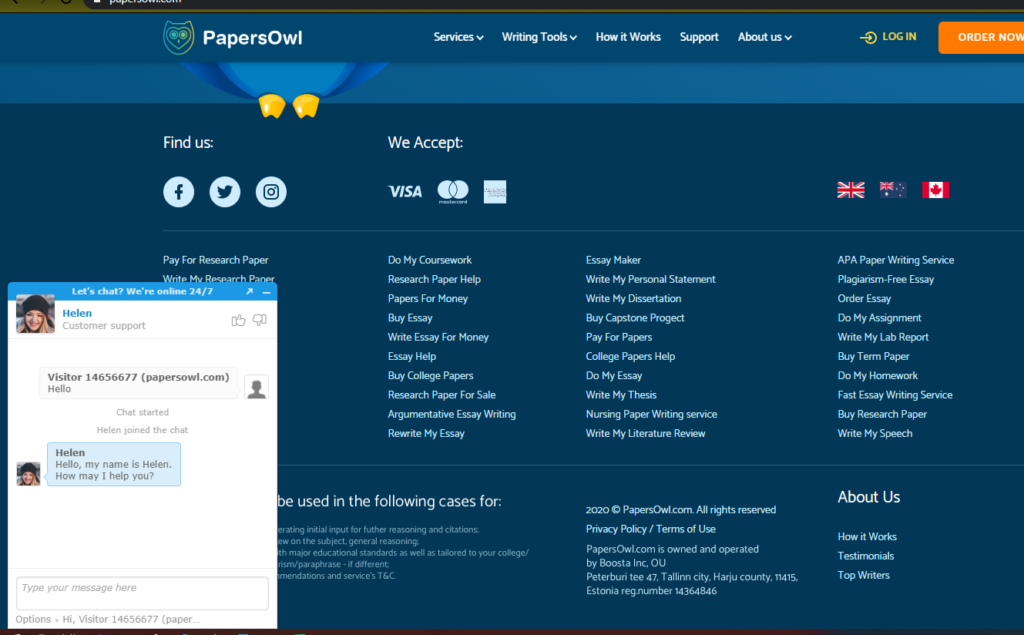
Task: Open the Facebook page icon
Action: tap(178, 192)
